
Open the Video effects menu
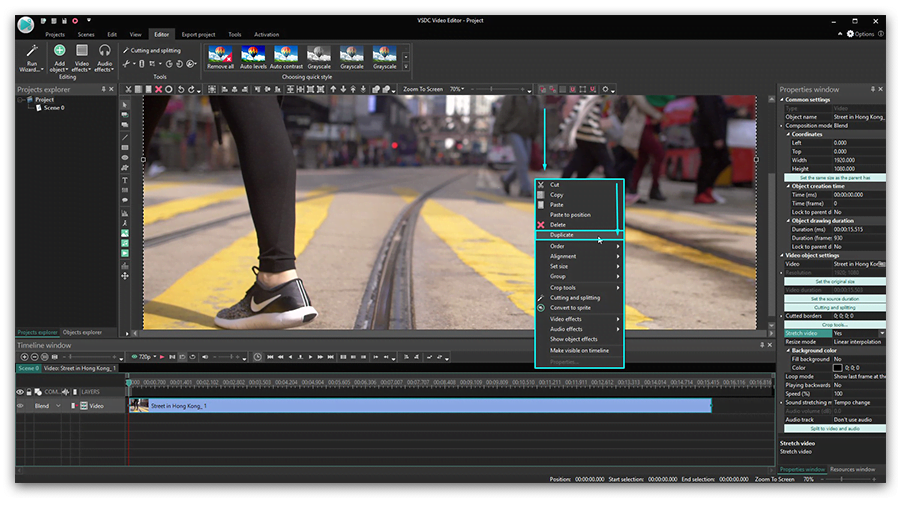pyautogui.click(x=82, y=58)
